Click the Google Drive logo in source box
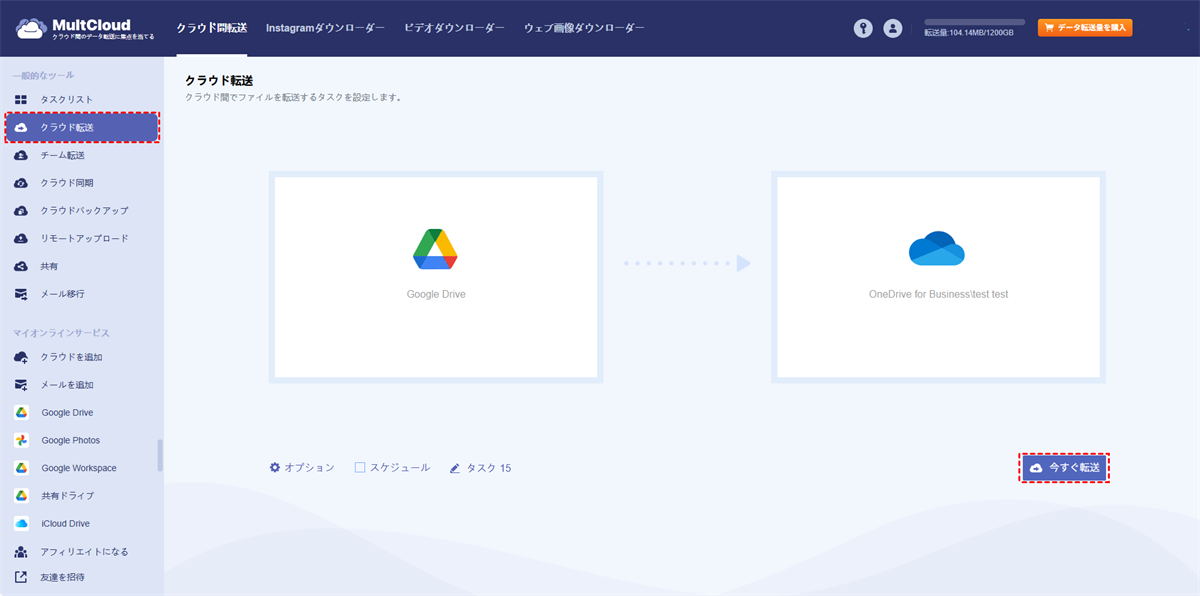The height and width of the screenshot is (596, 1200). point(435,250)
